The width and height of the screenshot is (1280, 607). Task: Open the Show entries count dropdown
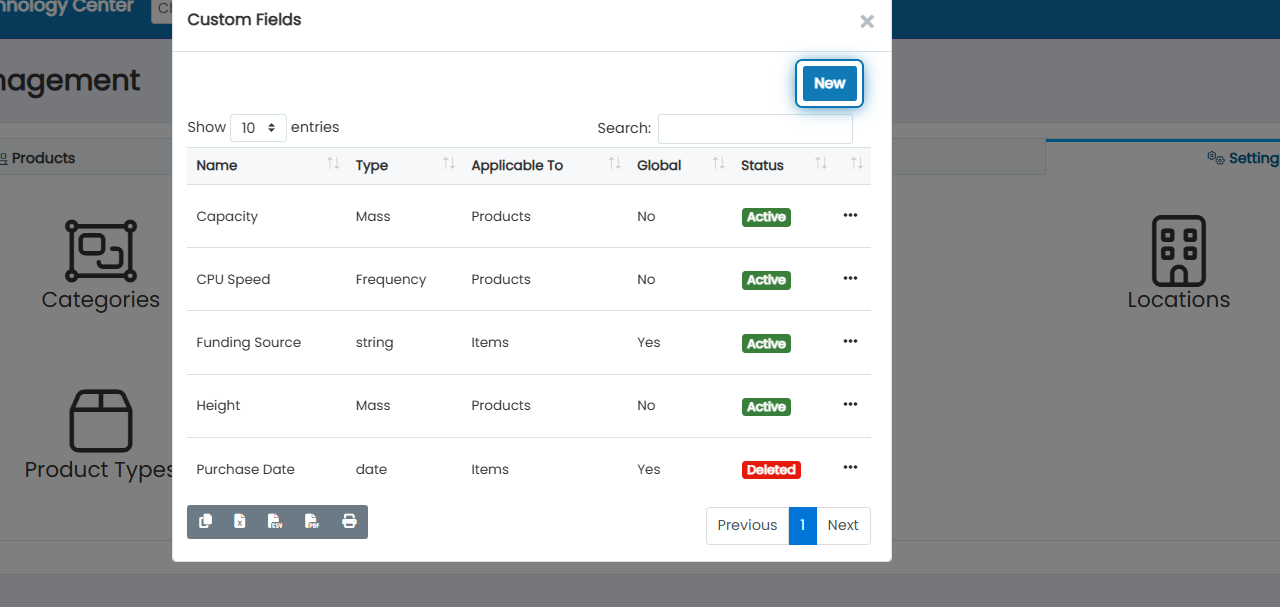tap(258, 128)
